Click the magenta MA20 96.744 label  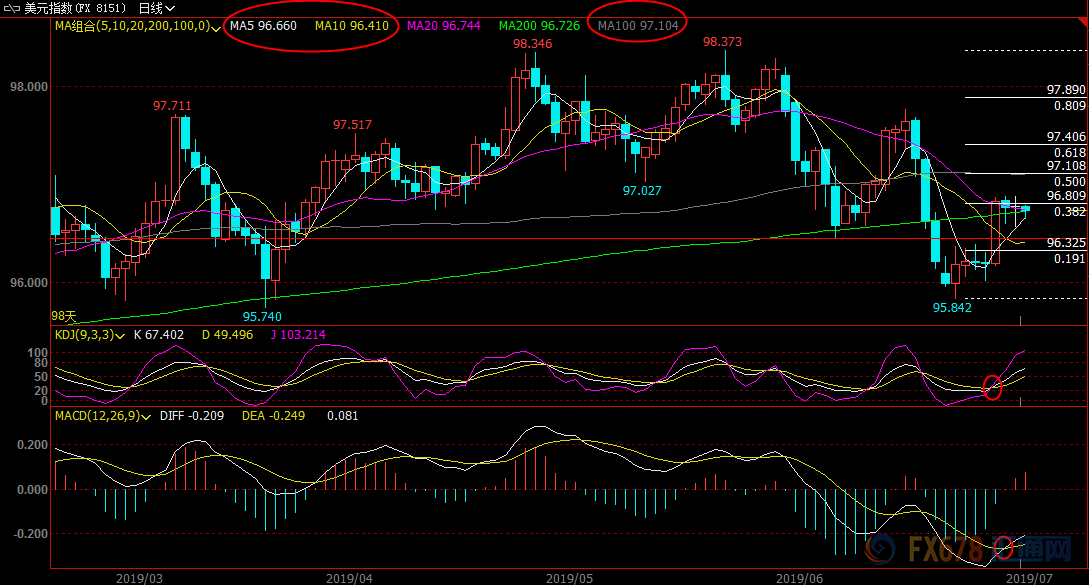coord(444,26)
